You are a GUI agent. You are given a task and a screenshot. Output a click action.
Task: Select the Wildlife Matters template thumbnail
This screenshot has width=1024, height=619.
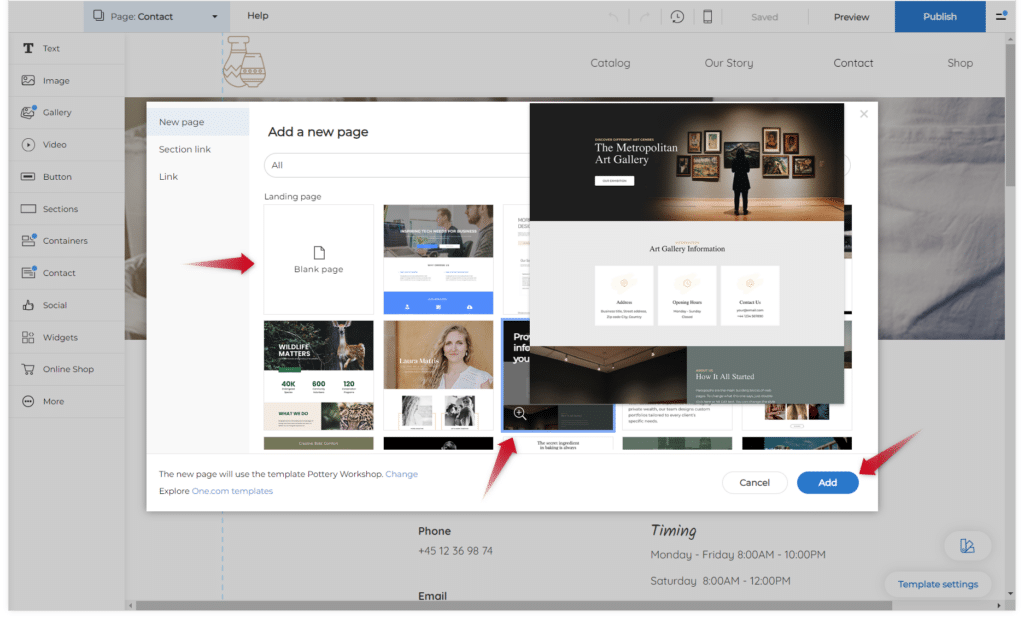coord(318,375)
